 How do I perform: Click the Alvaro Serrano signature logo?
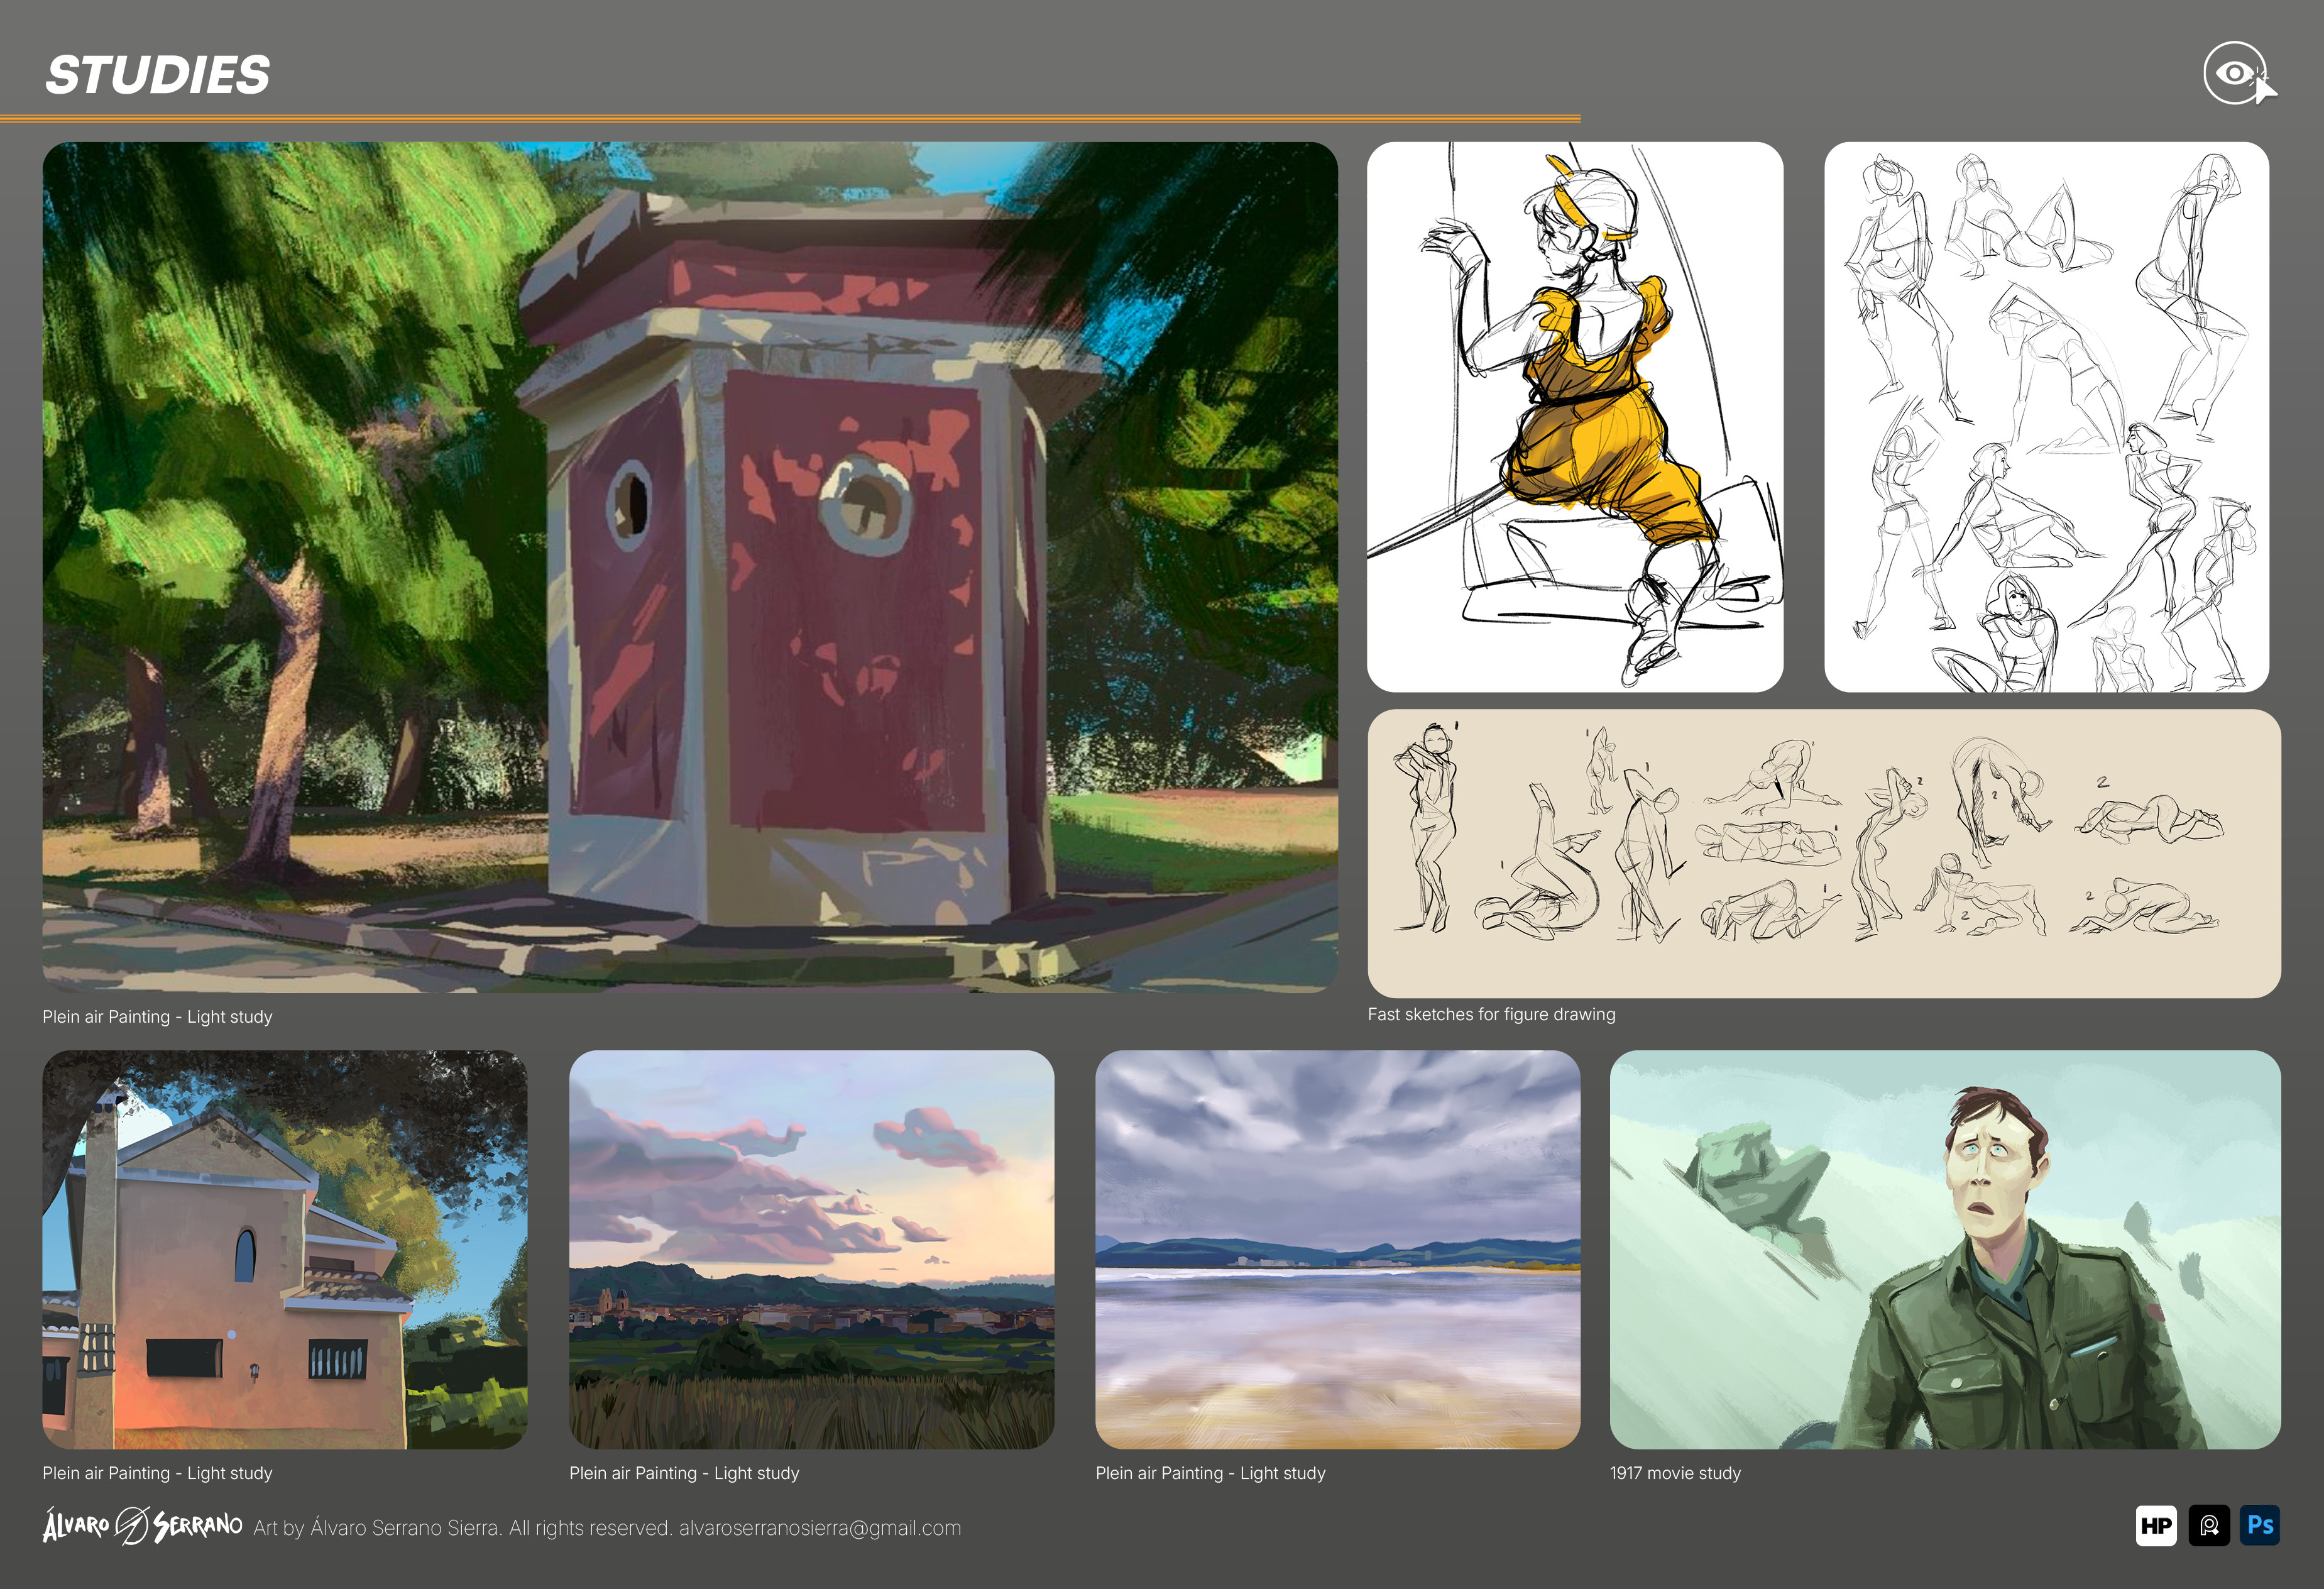pos(142,1526)
